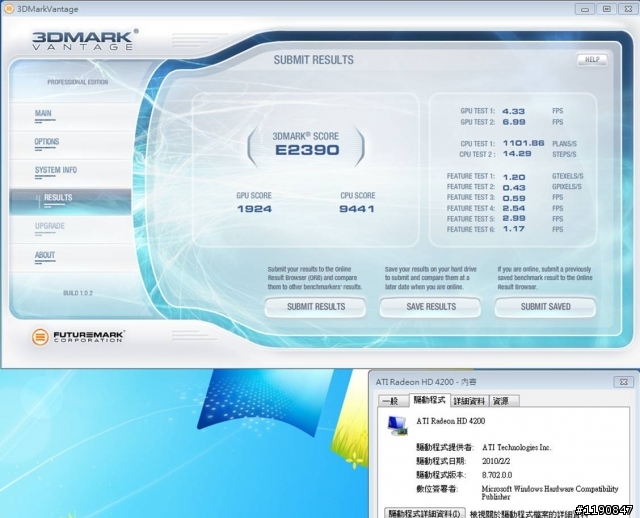Click the BUILD 1.0.2 text

[78, 293]
